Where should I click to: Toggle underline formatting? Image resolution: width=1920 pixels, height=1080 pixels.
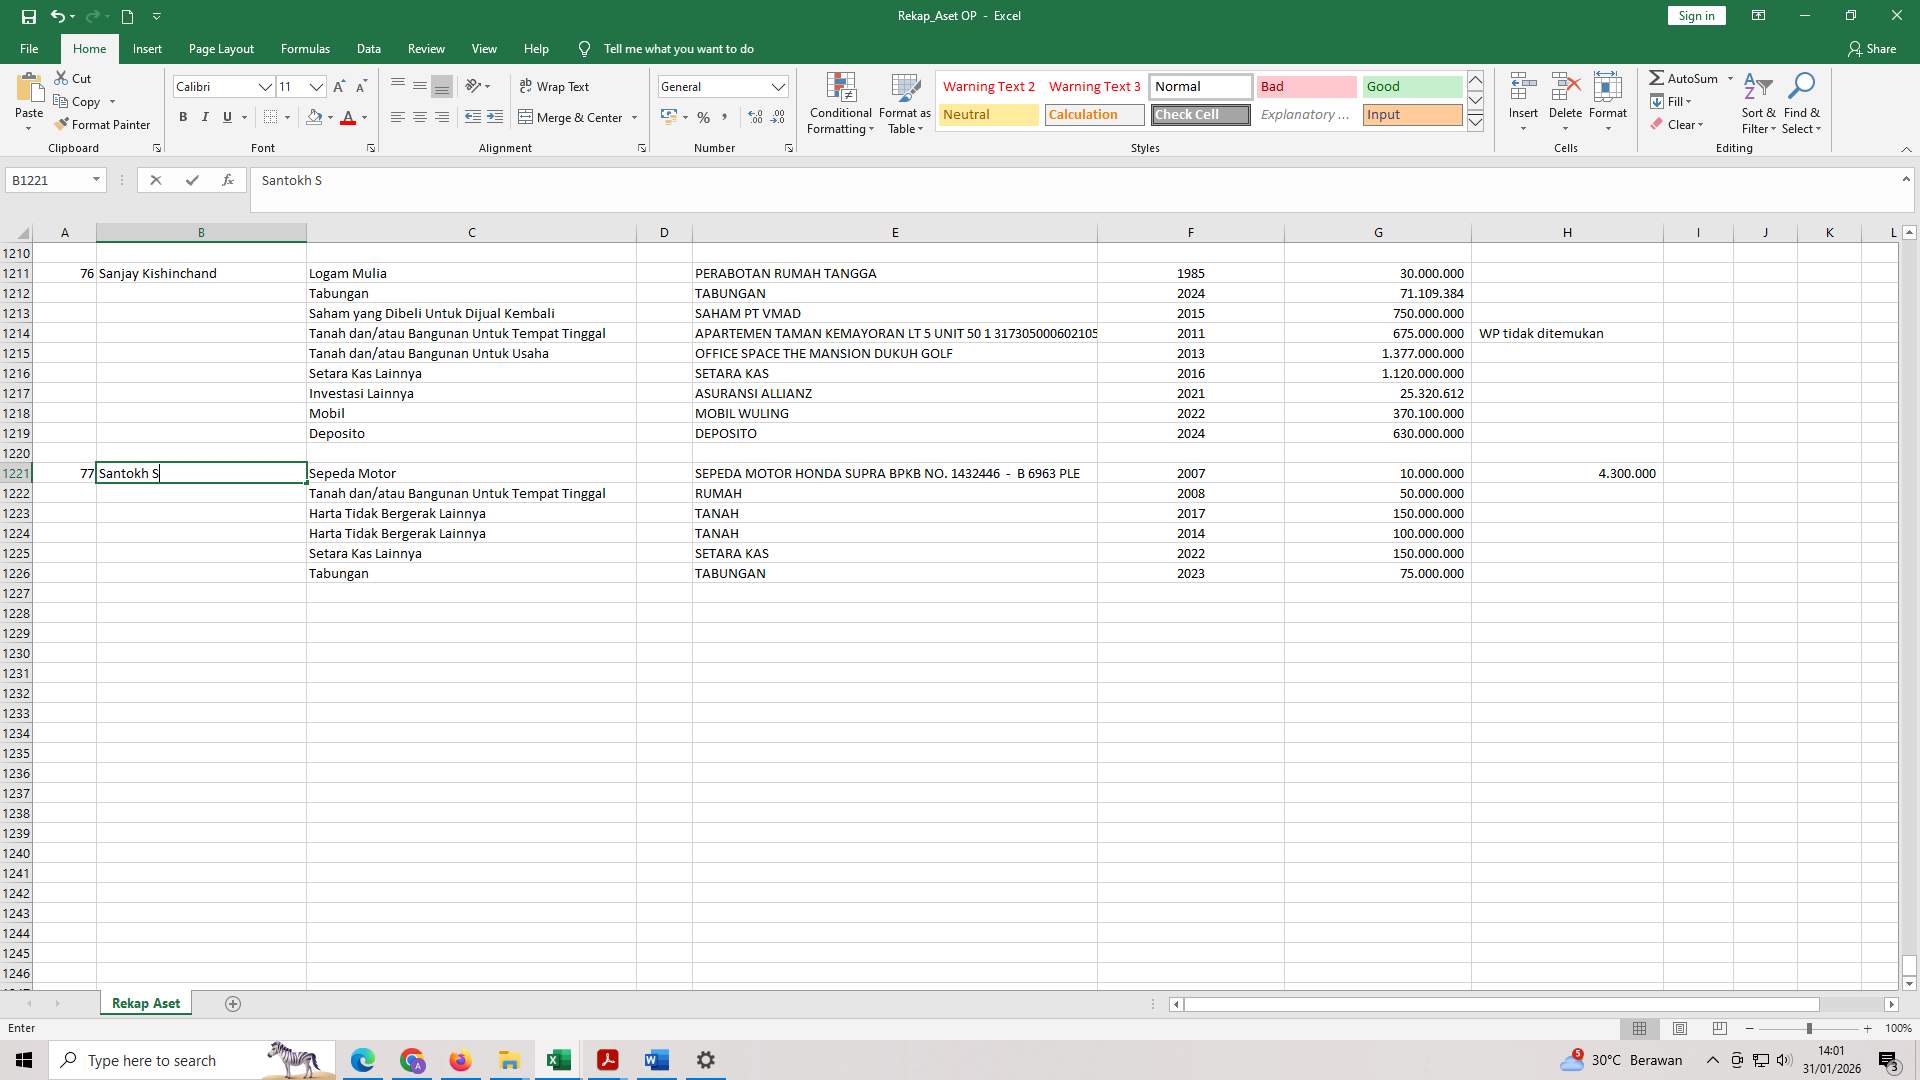point(227,117)
